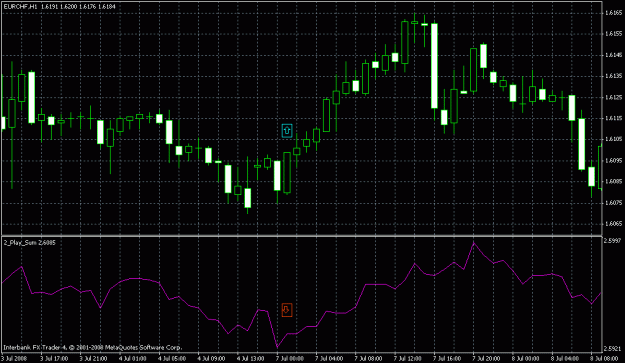
Task: Click the 1.6075 price axis label
Action: pos(613,202)
